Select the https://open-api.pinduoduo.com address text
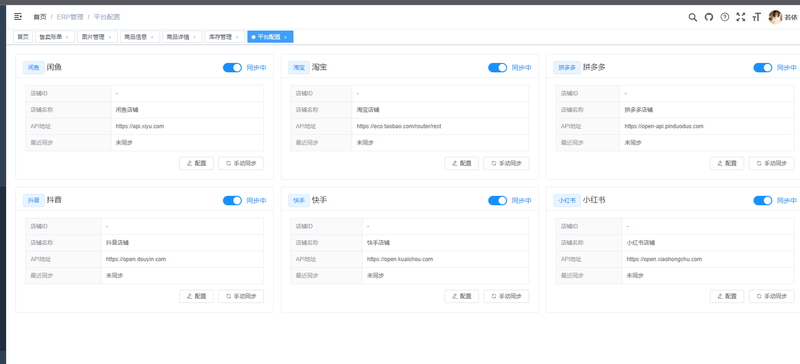800x364 pixels. tap(664, 126)
